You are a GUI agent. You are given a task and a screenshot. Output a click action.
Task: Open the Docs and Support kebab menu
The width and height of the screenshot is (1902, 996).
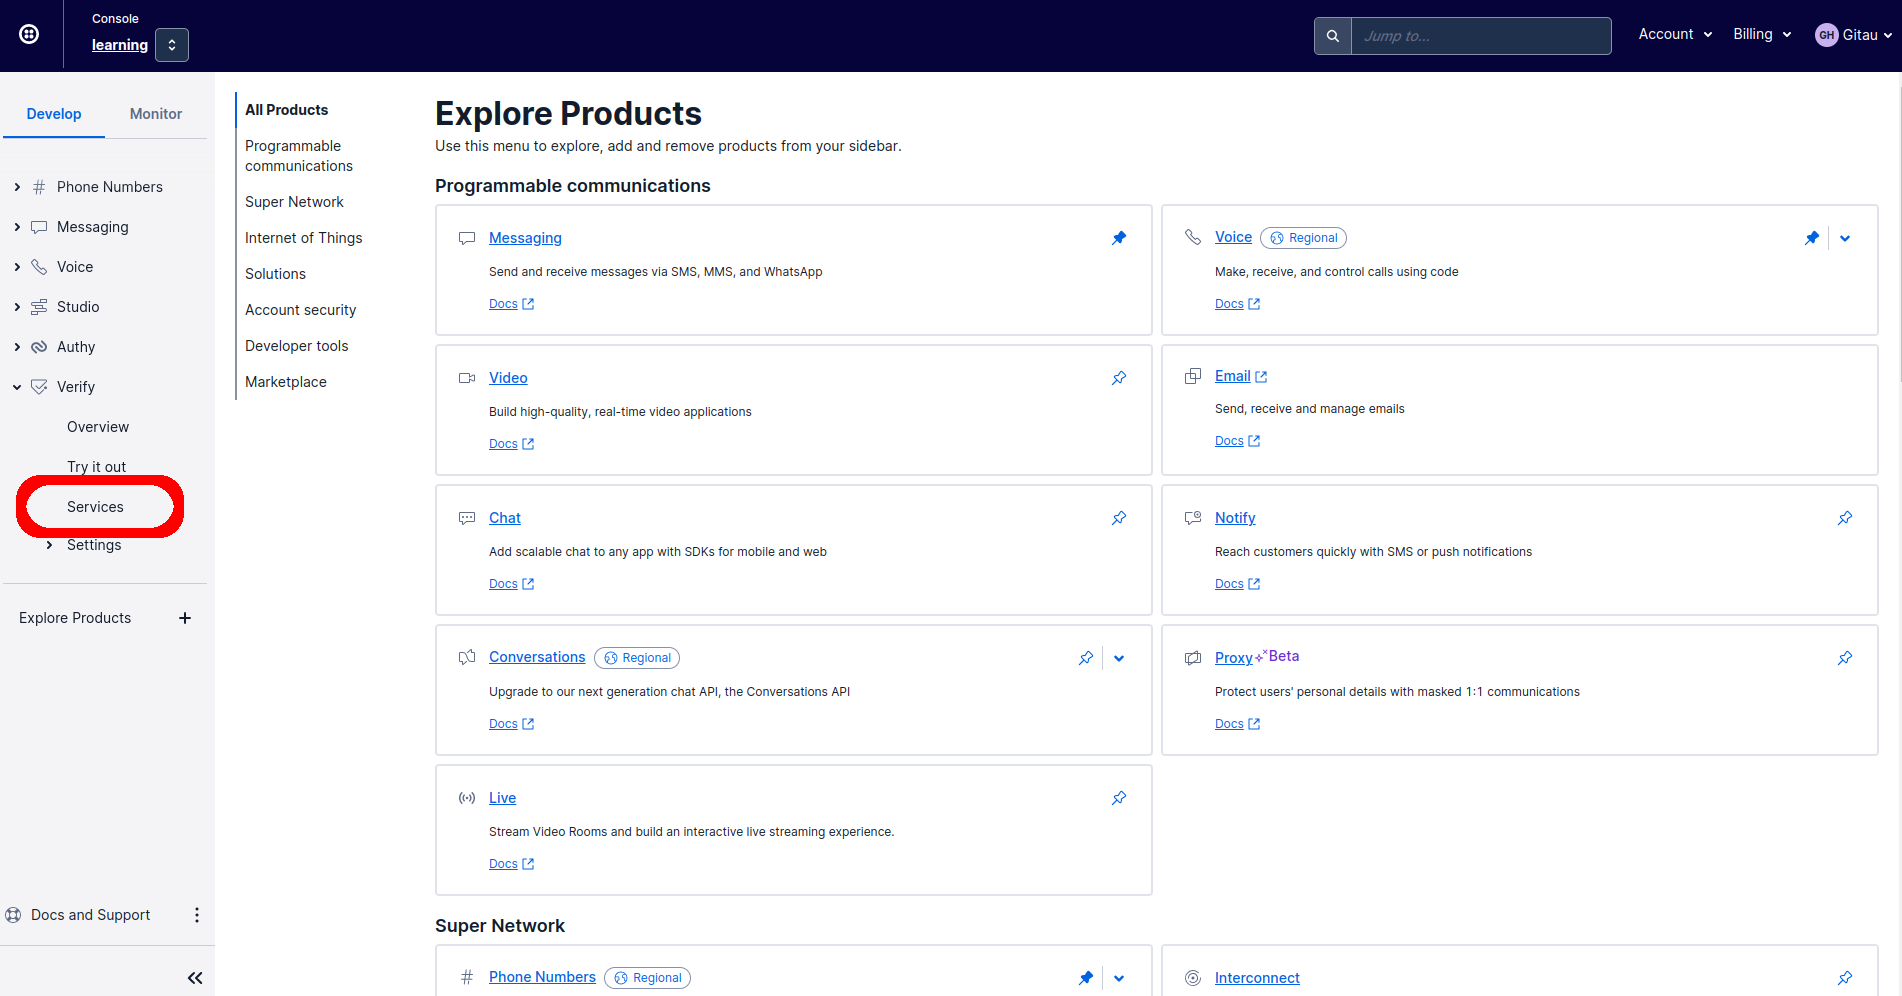(197, 915)
